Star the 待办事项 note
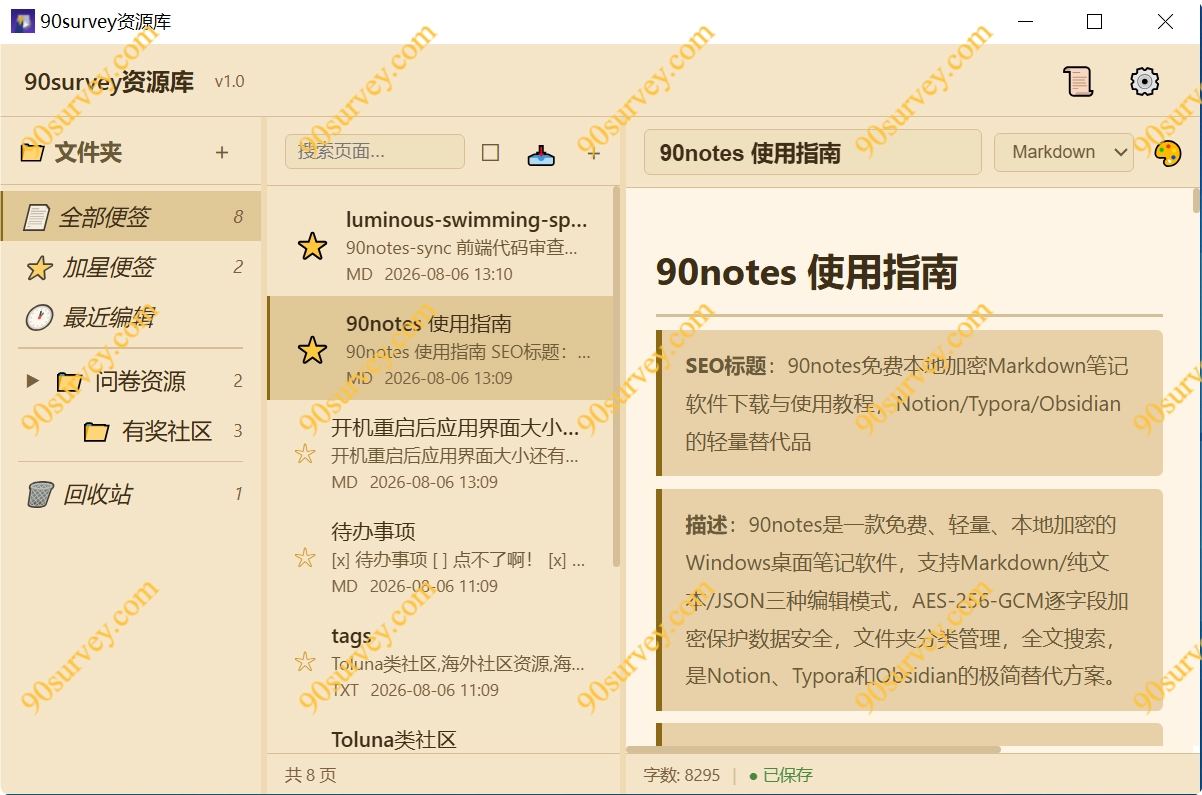The height and width of the screenshot is (795, 1202). [x=305, y=558]
